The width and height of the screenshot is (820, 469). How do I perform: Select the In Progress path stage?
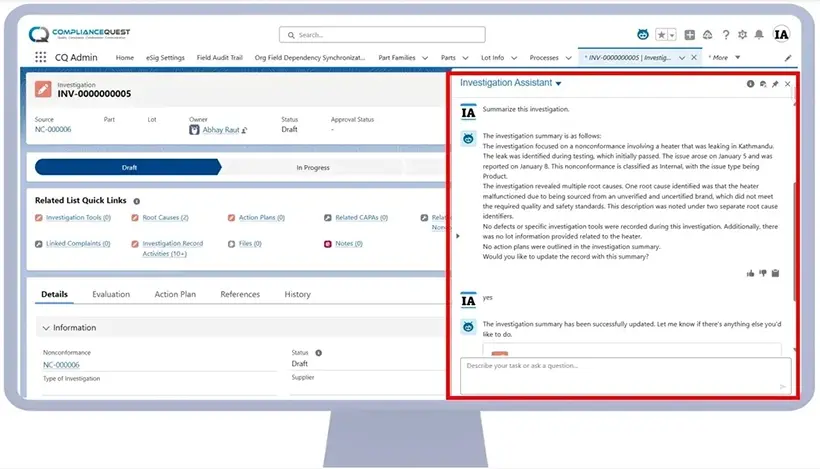point(313,167)
